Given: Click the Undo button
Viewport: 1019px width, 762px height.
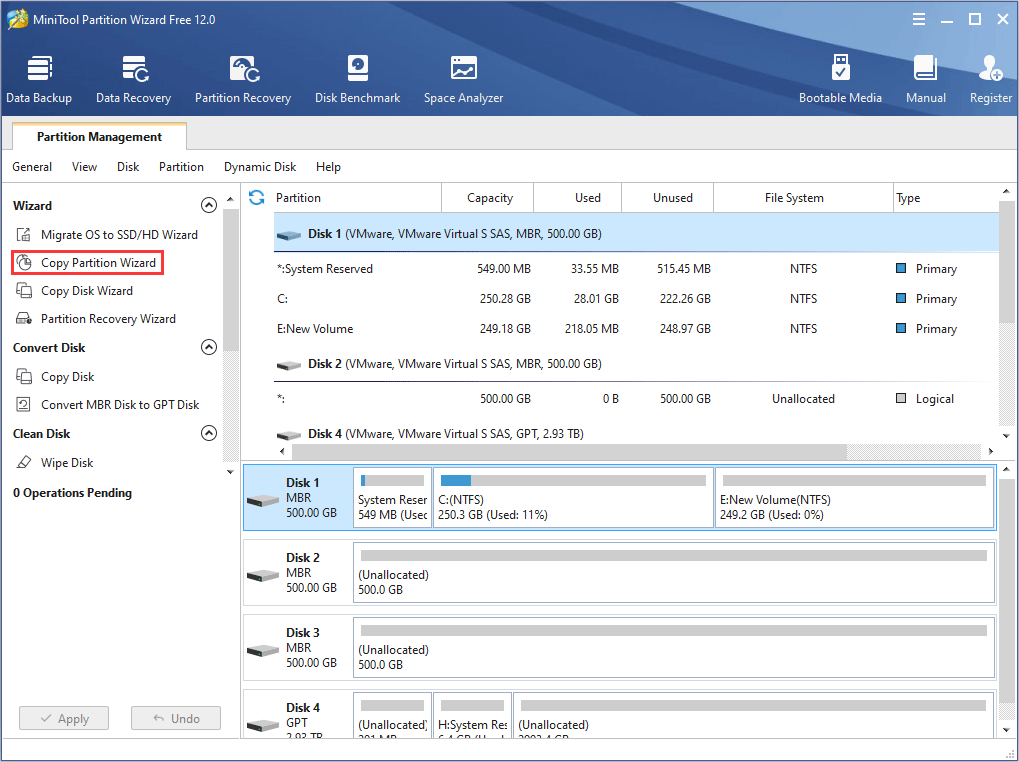Looking at the screenshot, I should tap(176, 718).
